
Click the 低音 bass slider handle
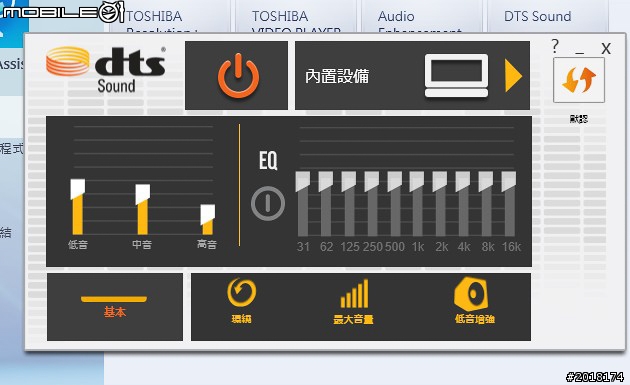point(78,189)
